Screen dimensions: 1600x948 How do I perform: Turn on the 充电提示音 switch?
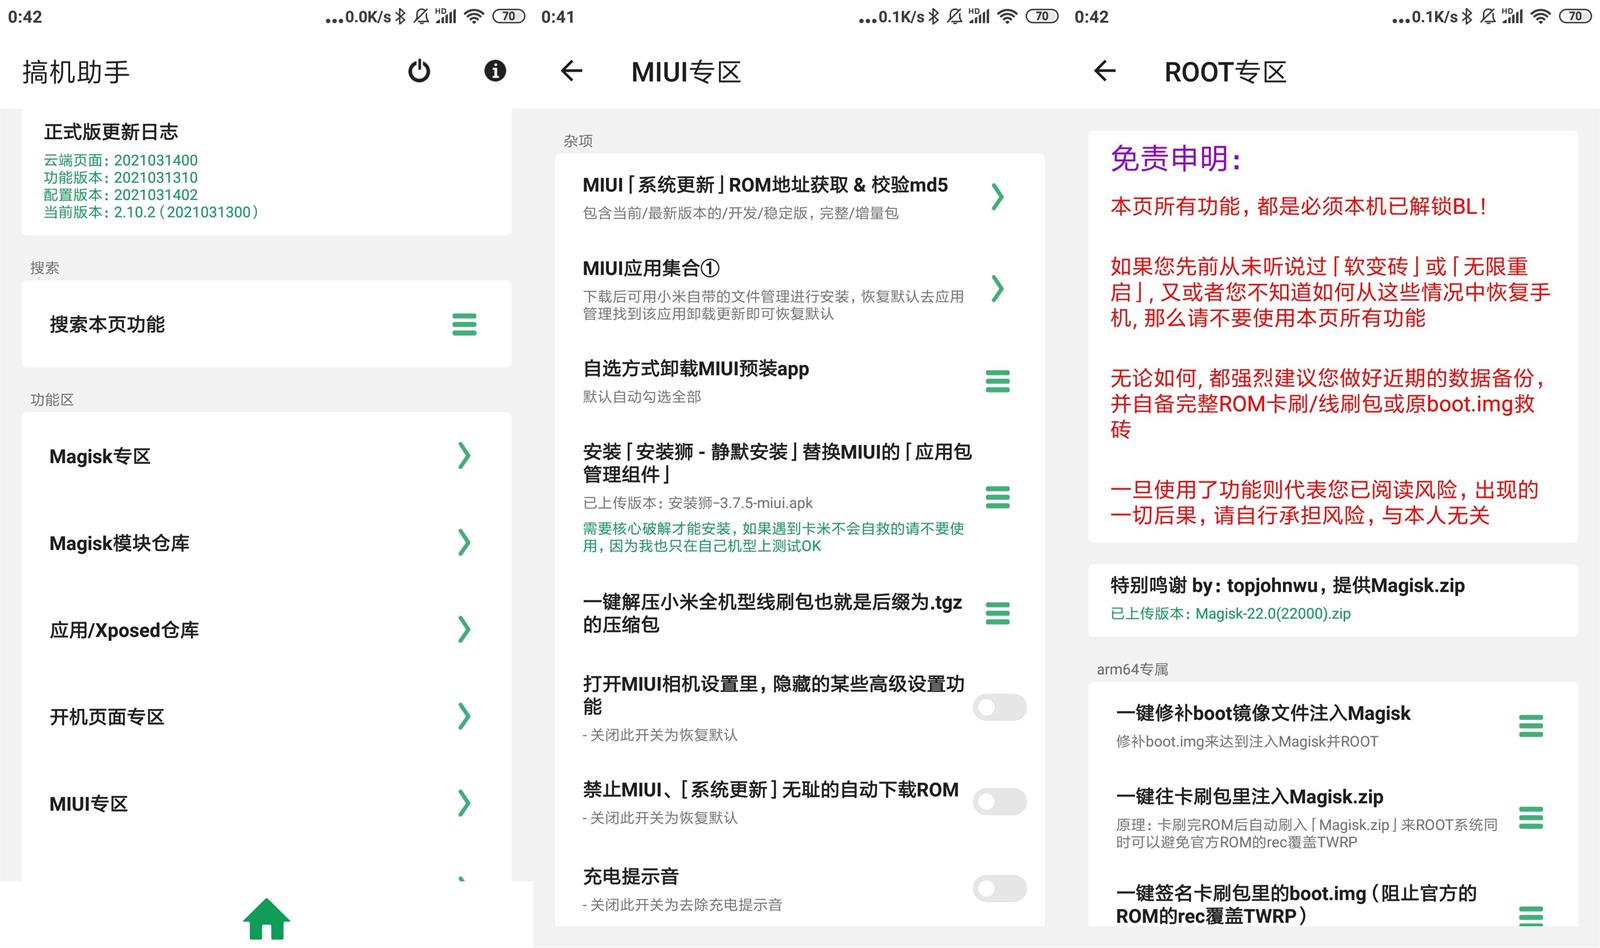(x=1000, y=888)
